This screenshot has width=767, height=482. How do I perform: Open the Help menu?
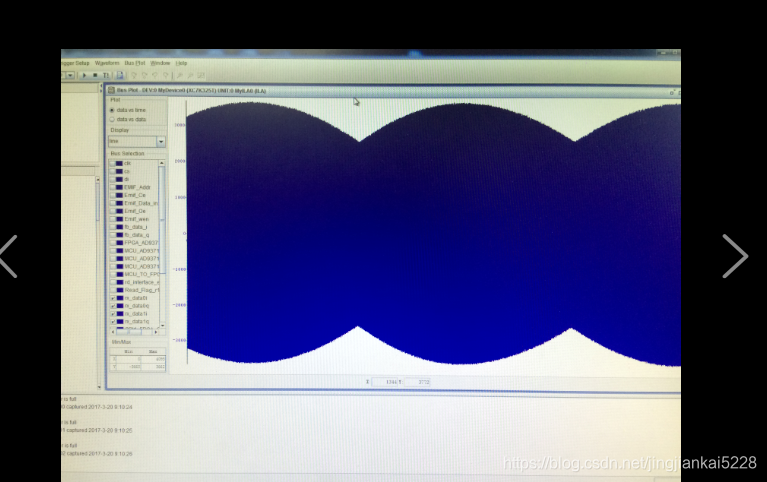[x=181, y=63]
